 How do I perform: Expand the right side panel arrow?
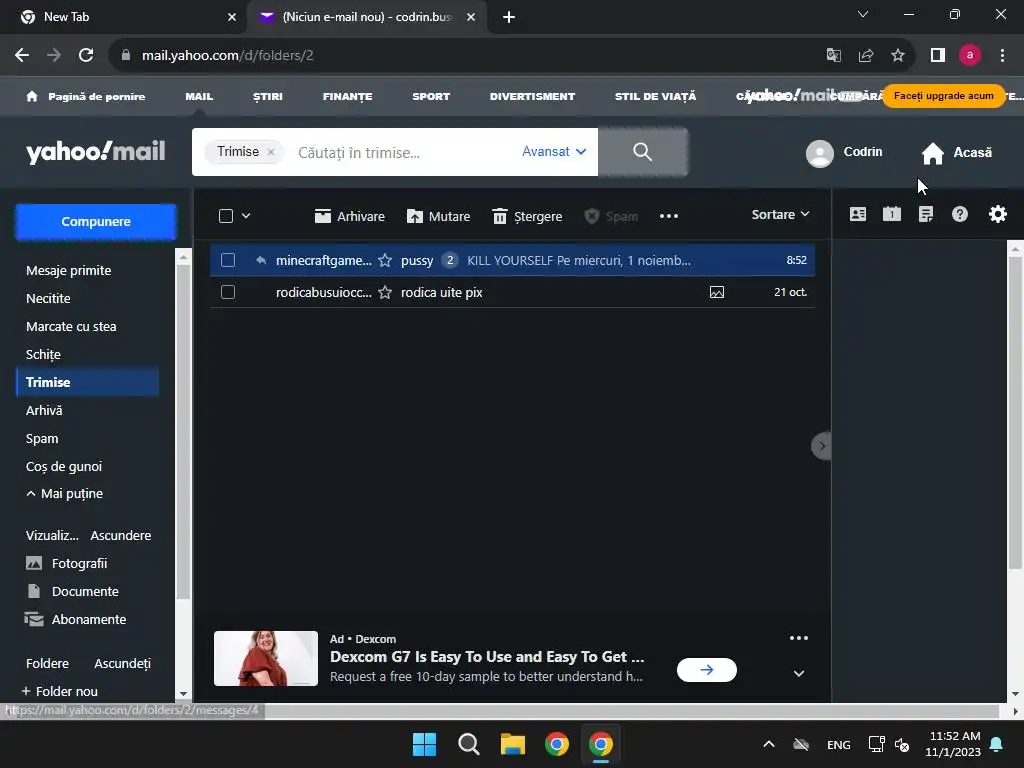(x=822, y=446)
